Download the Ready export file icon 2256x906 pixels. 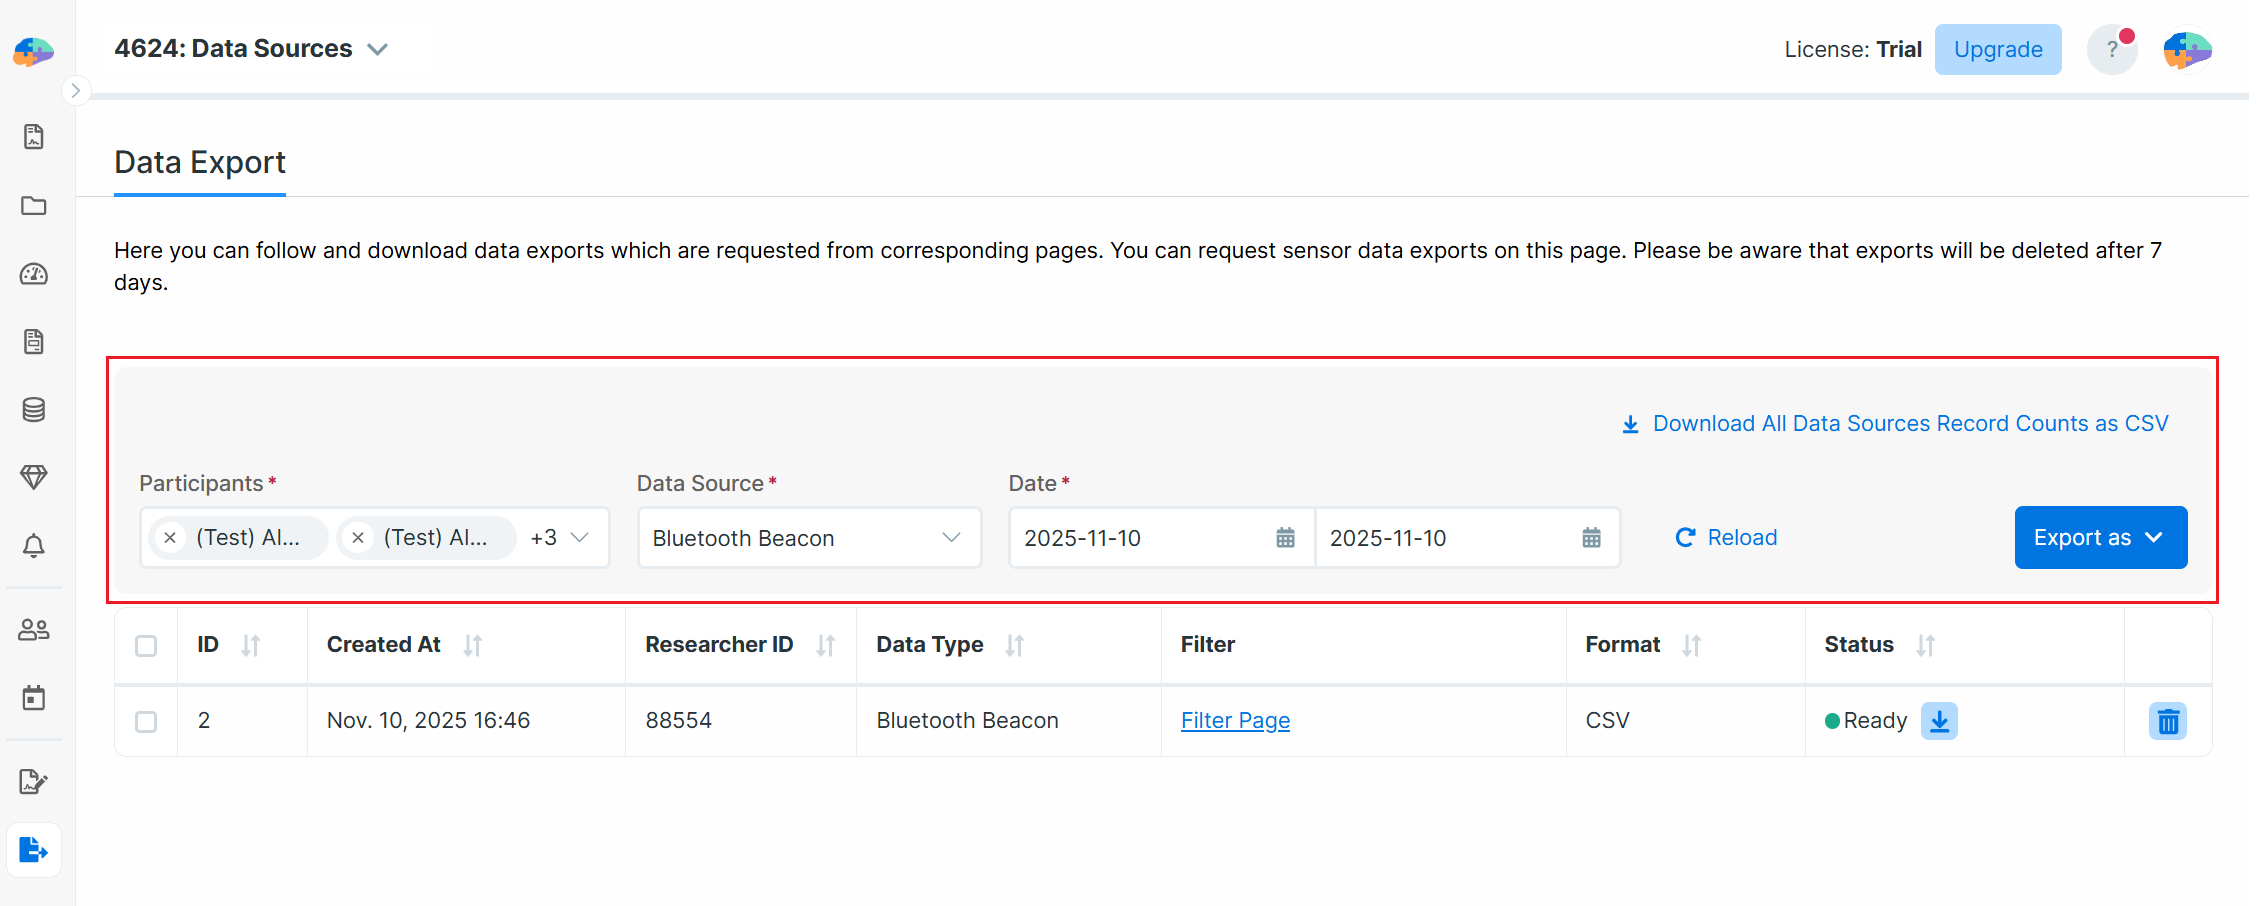pyautogui.click(x=1939, y=721)
